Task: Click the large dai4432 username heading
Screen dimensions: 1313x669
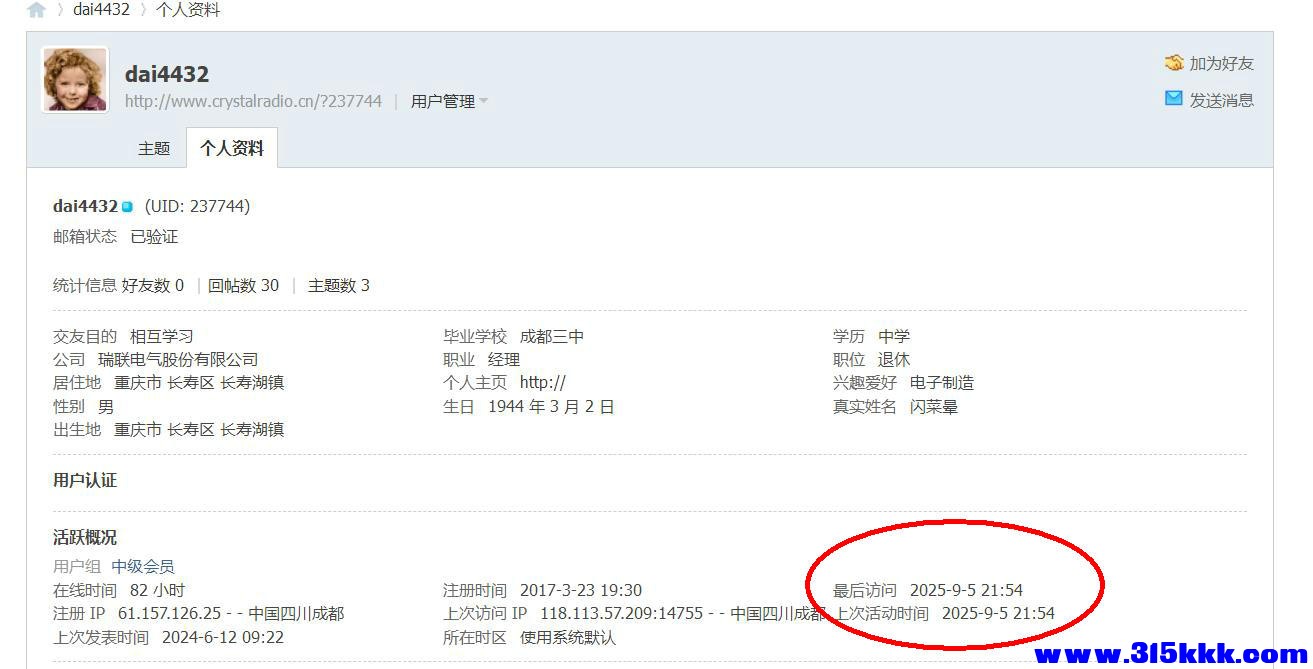Action: (167, 74)
